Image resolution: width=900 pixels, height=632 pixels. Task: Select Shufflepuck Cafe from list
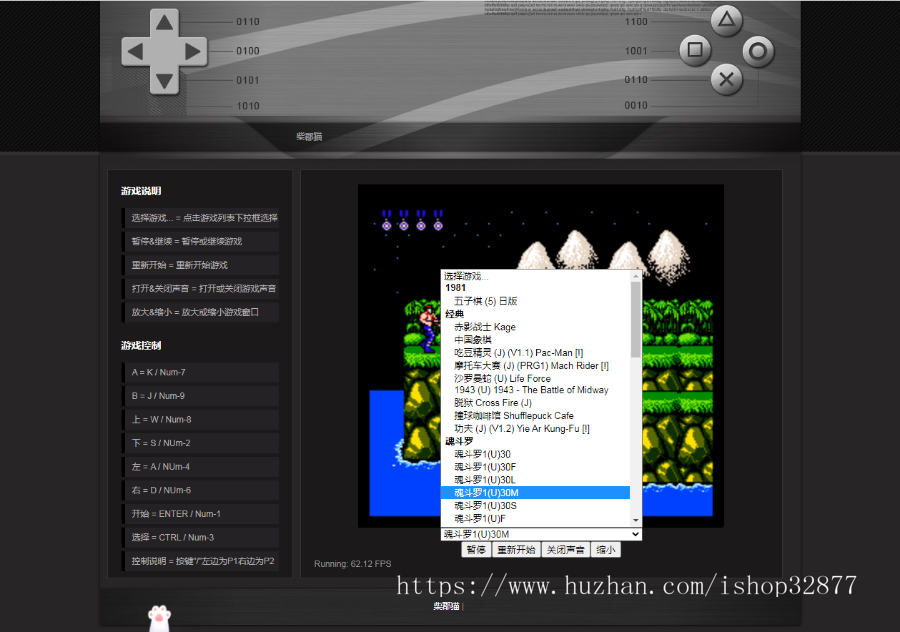(x=535, y=416)
